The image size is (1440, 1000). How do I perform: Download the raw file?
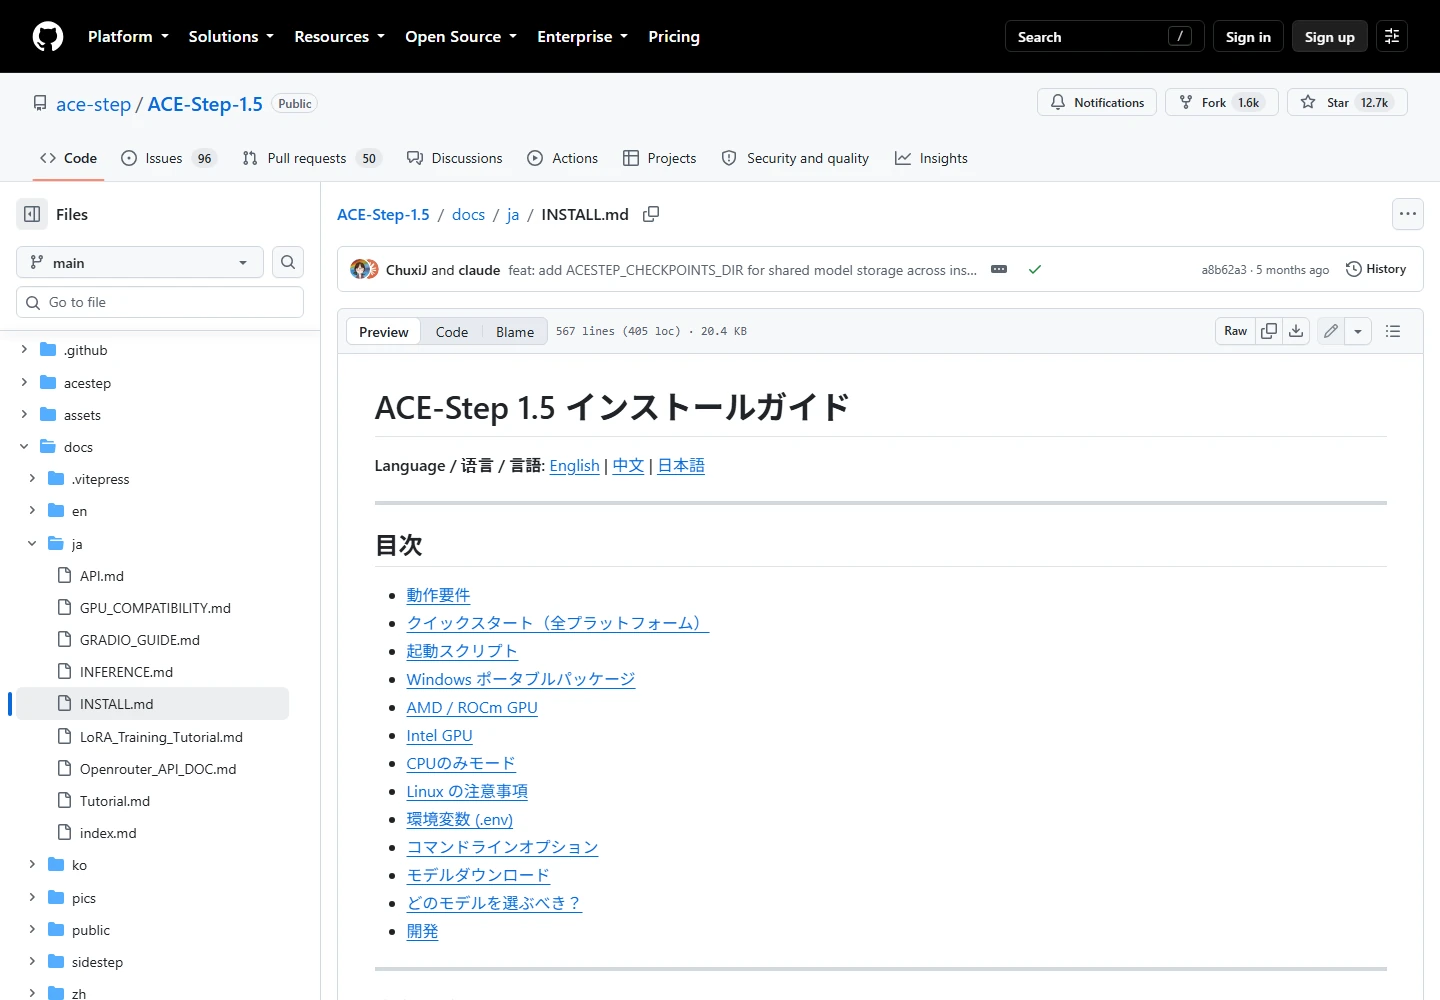[x=1296, y=331]
